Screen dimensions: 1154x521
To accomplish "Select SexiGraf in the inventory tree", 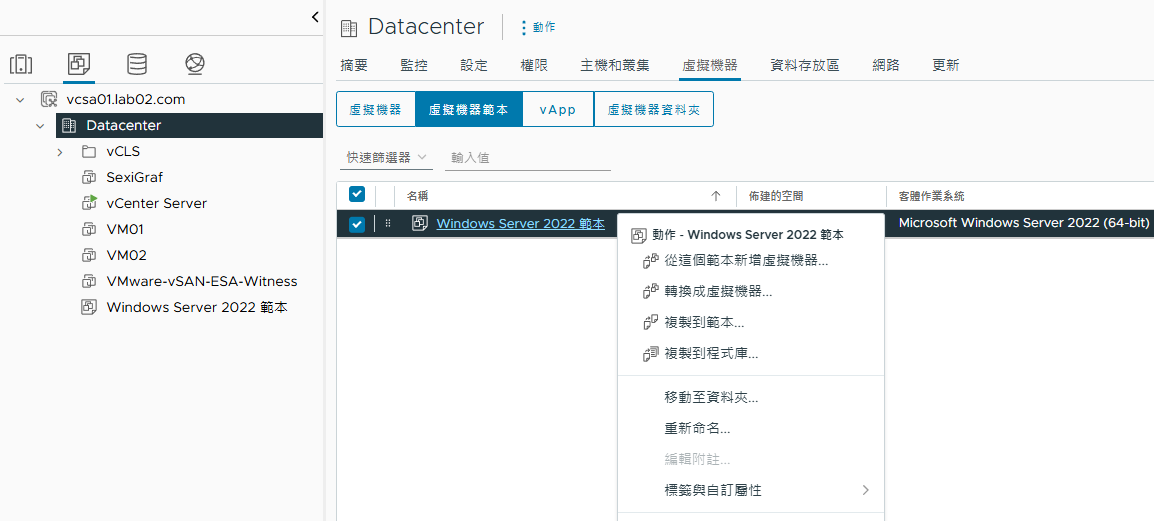I will click(x=135, y=178).
